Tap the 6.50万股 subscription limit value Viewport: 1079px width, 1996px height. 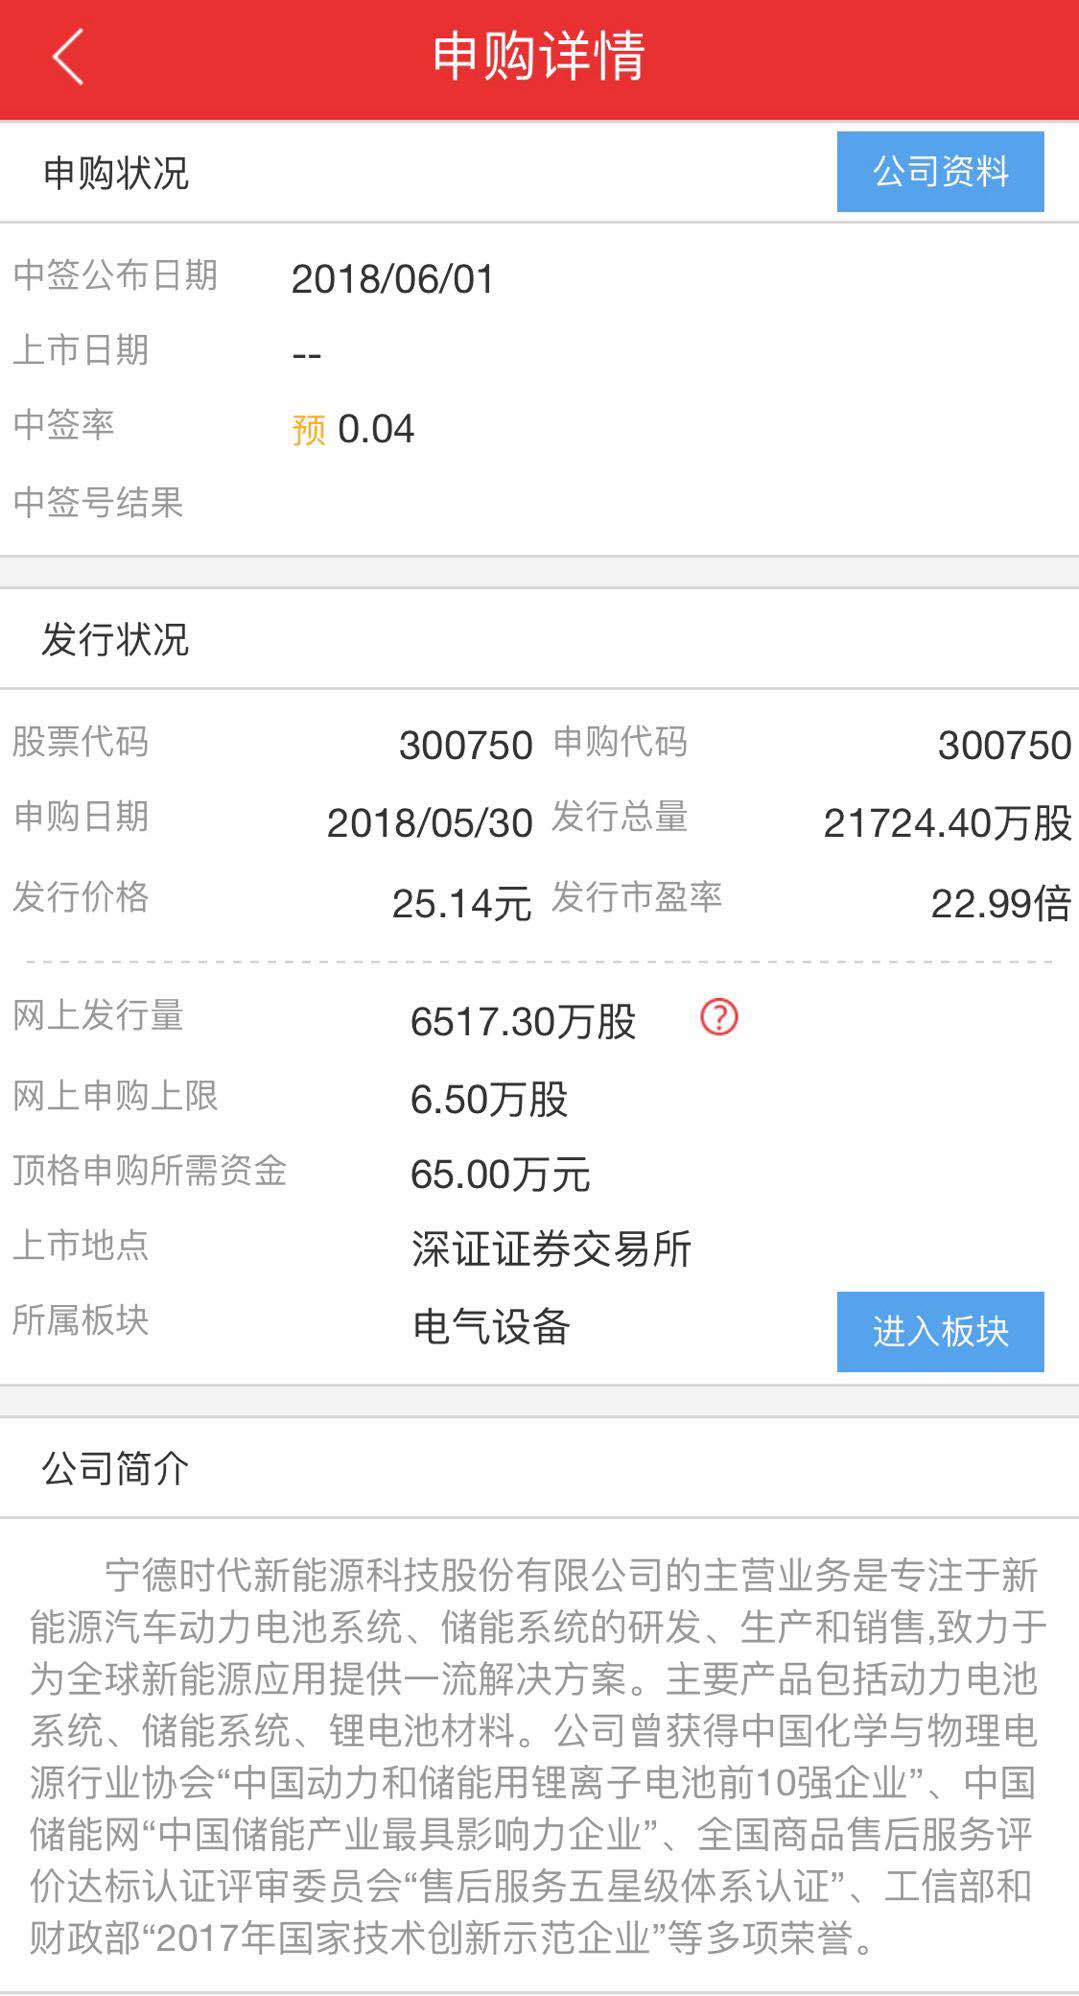489,1100
